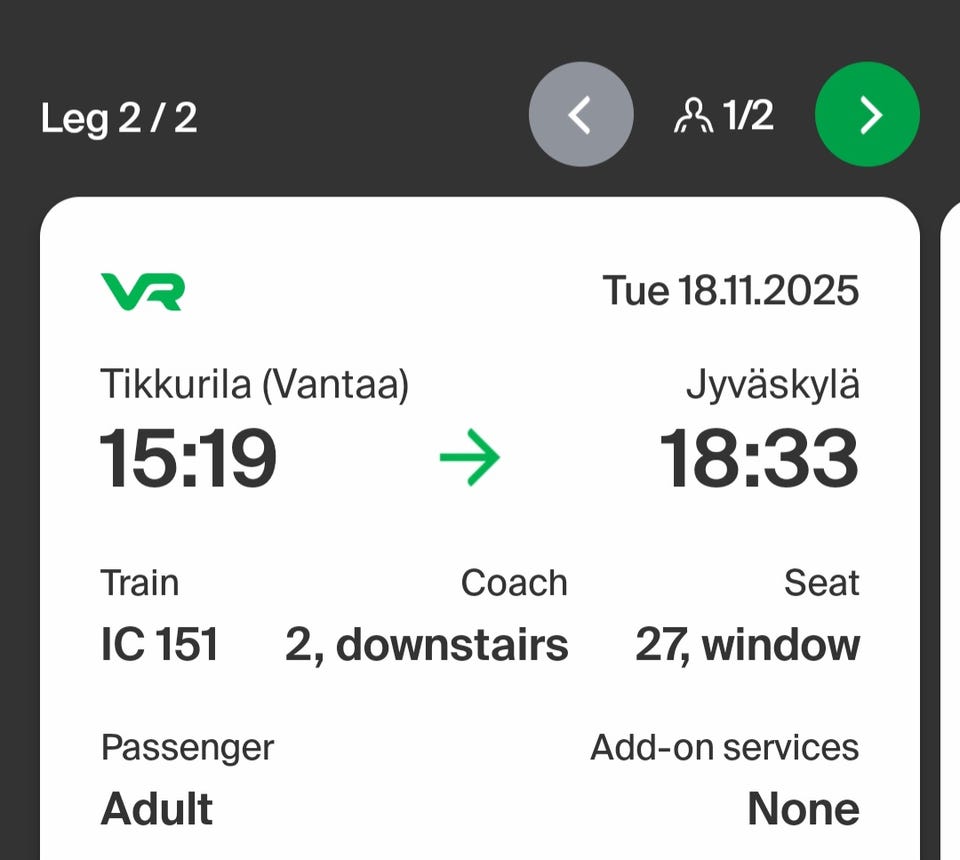960x860 pixels.
Task: Tap the travel date Tue 18.11.2025
Action: tap(730, 291)
